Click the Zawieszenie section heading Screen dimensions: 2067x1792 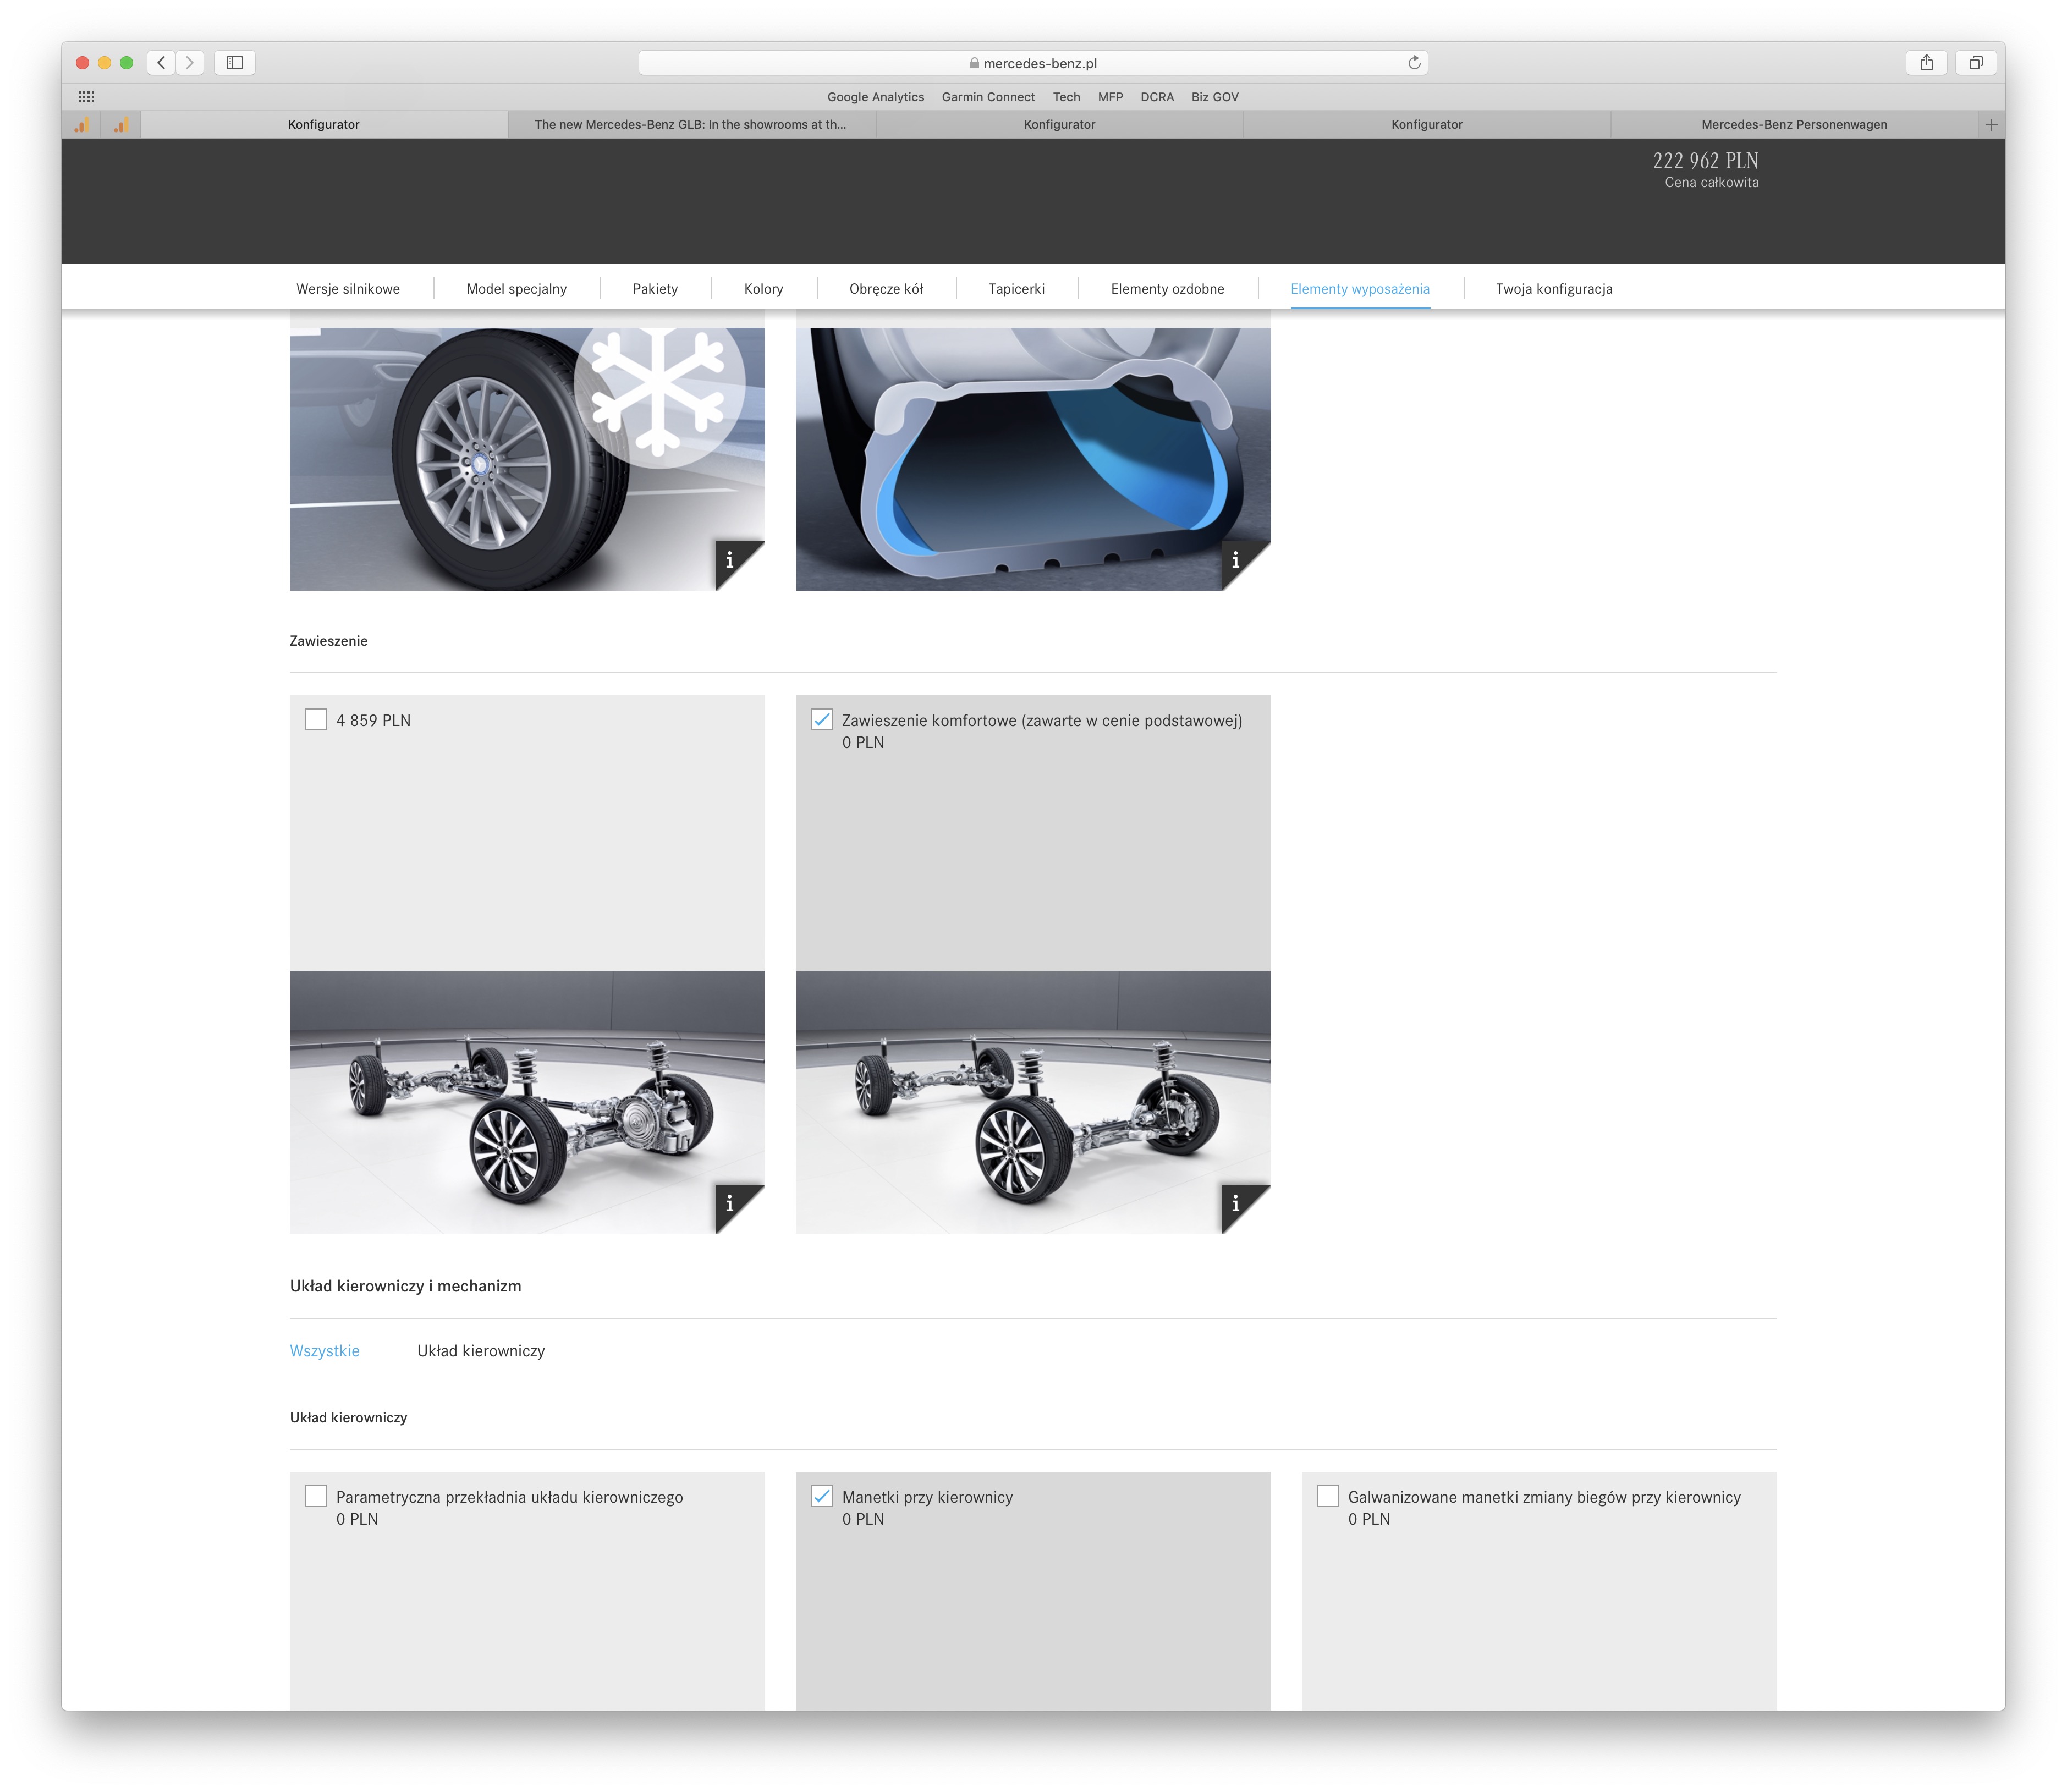(329, 641)
